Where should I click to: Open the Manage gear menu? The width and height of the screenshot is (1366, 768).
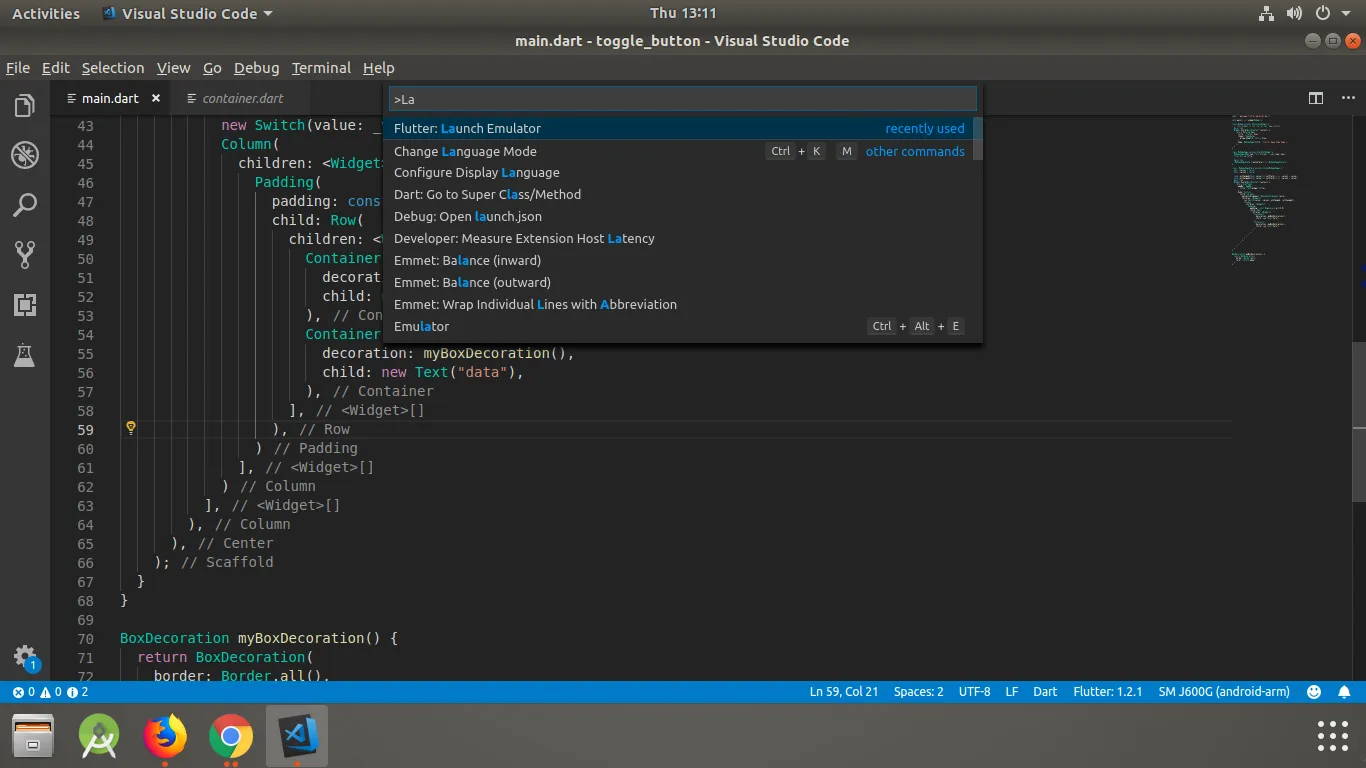pos(25,657)
